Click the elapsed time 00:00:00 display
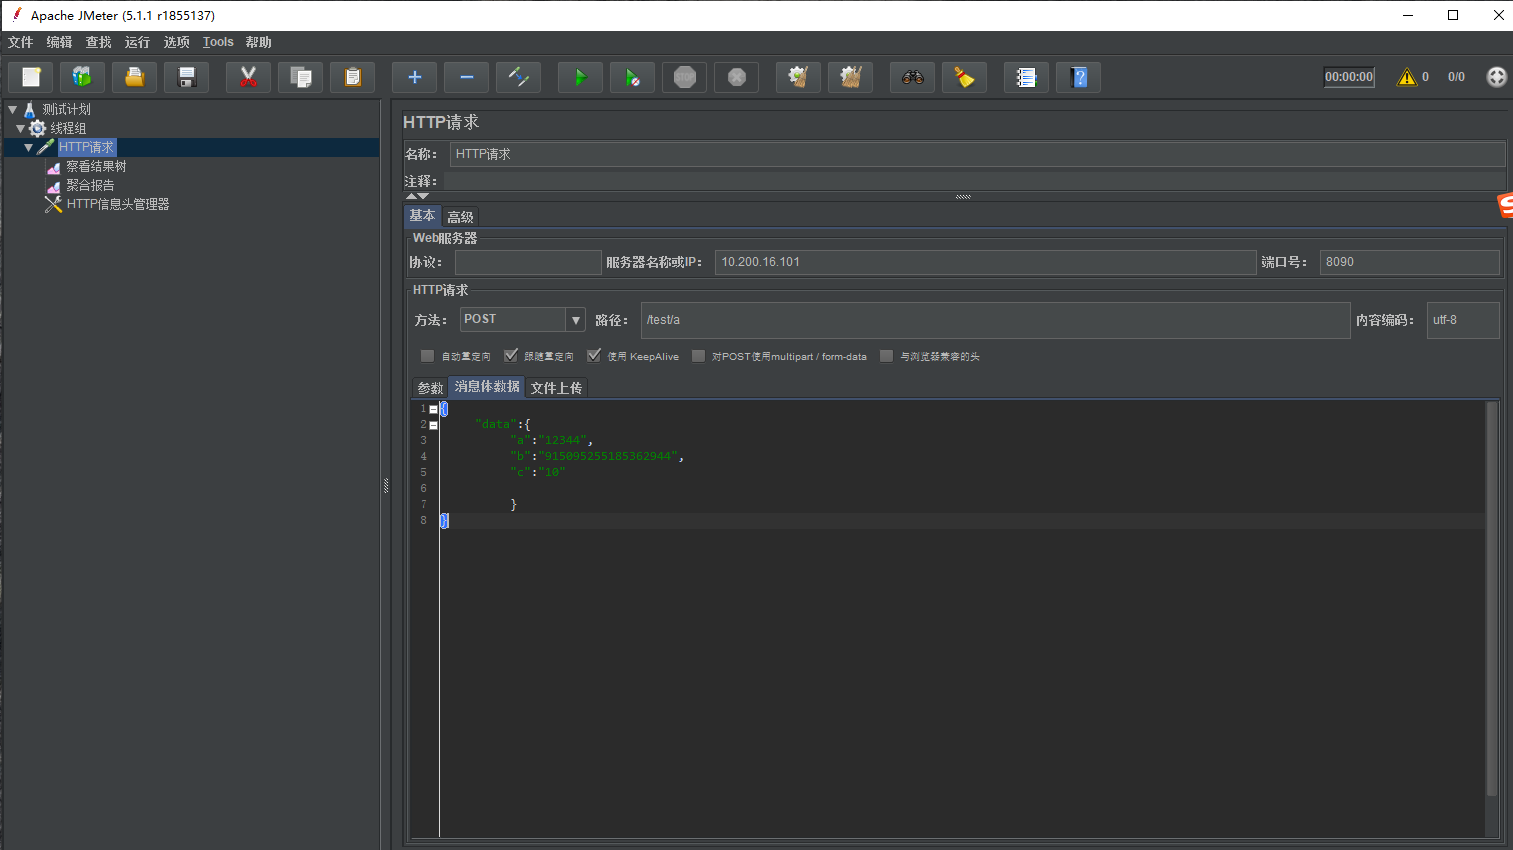This screenshot has width=1513, height=850. click(x=1349, y=77)
